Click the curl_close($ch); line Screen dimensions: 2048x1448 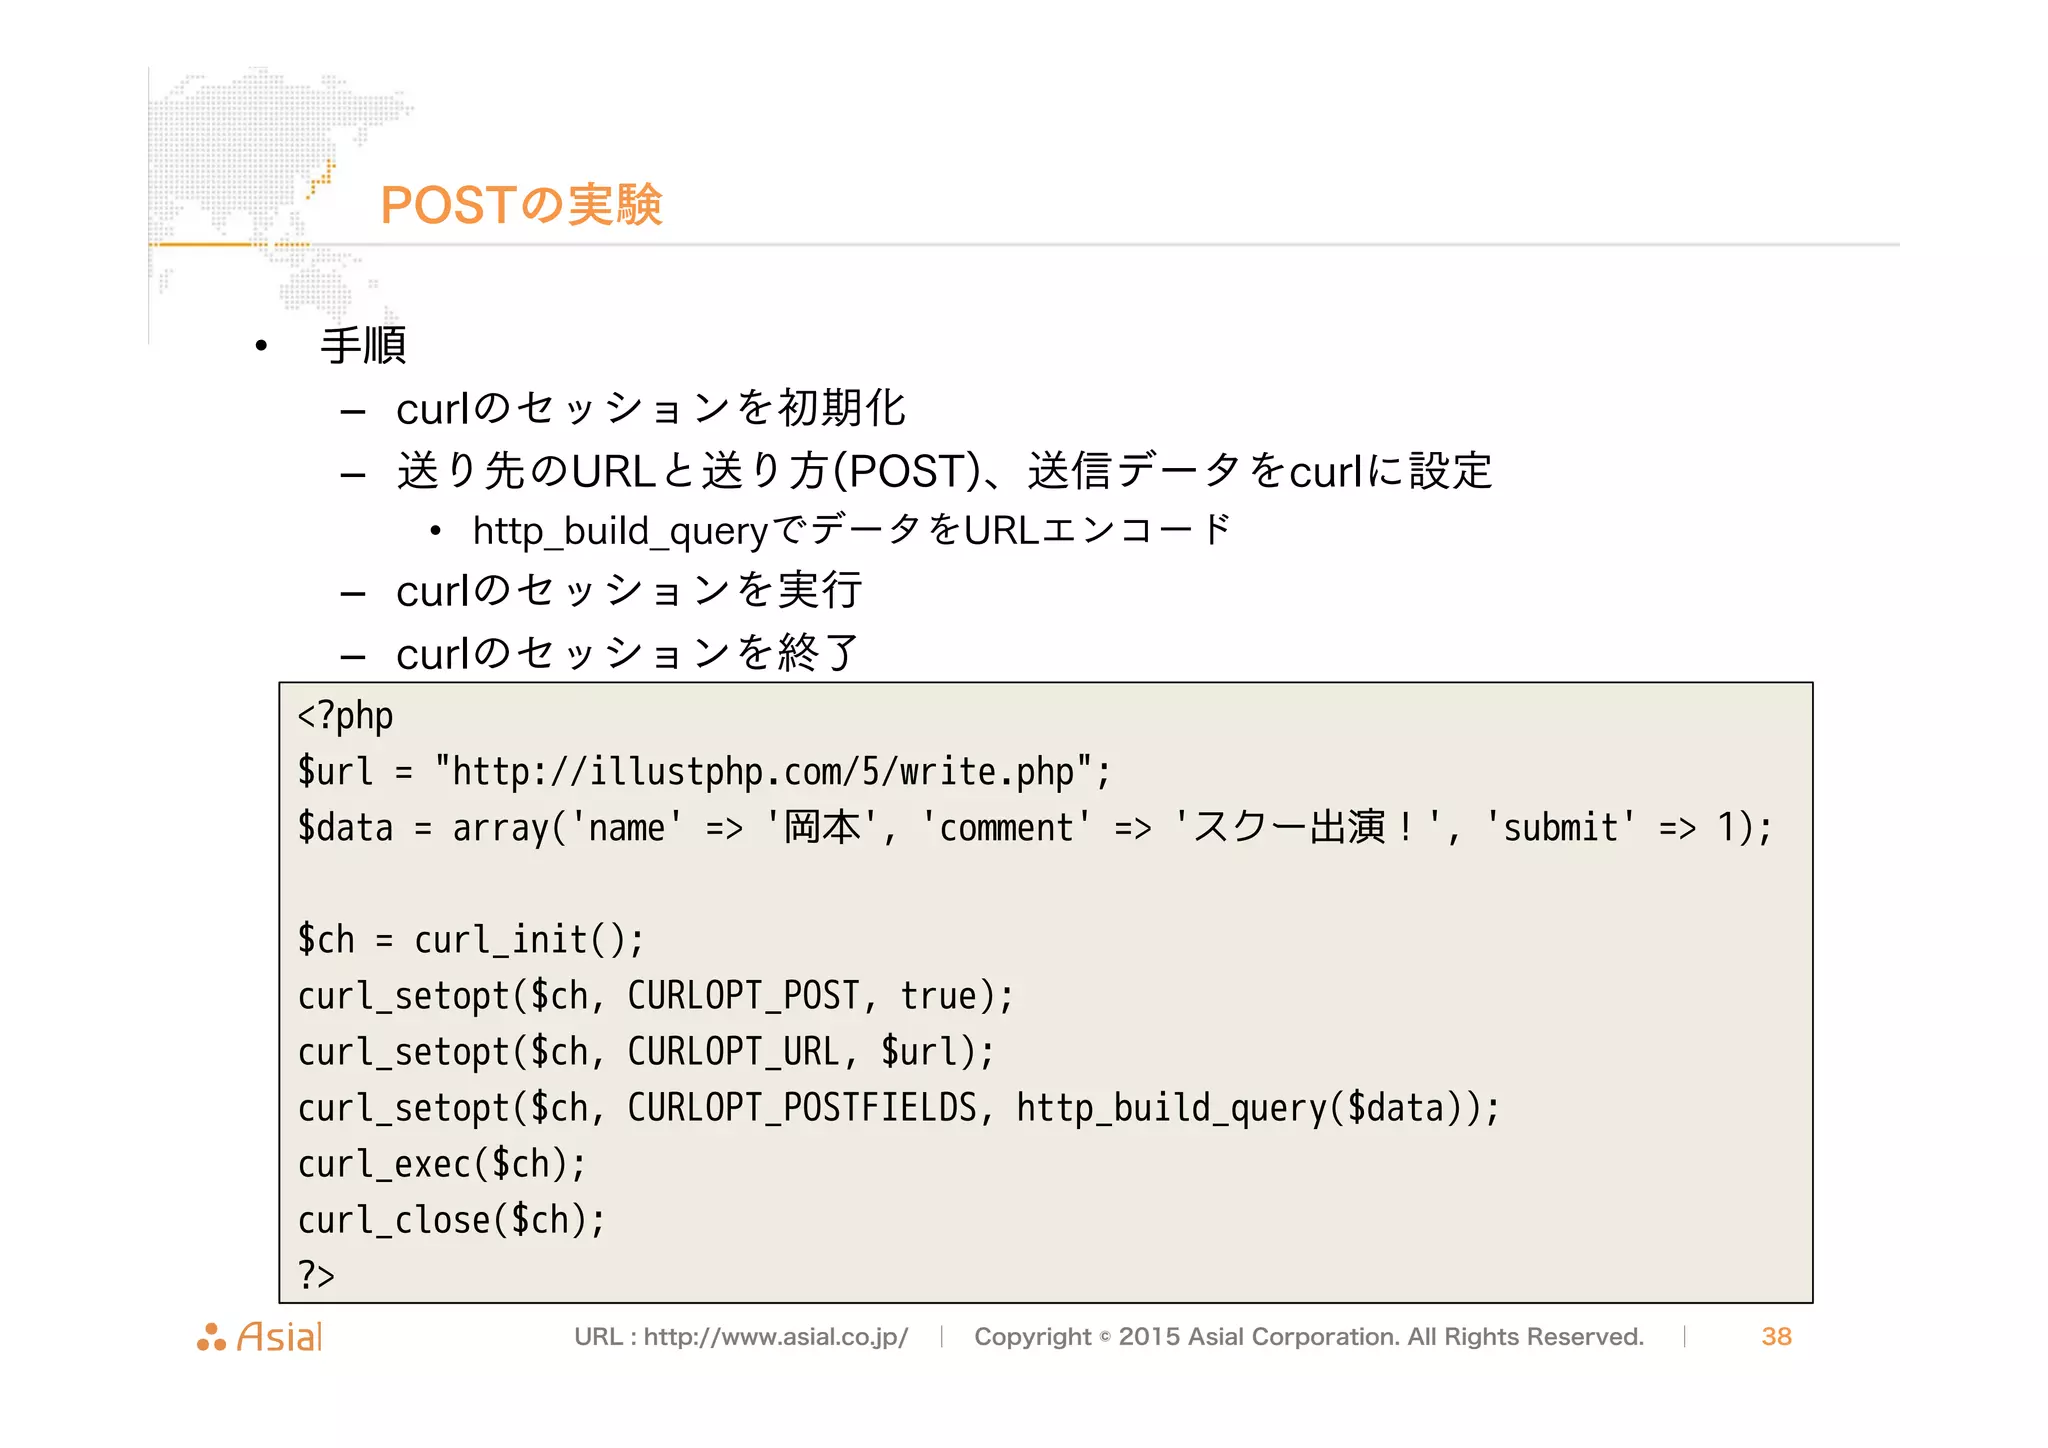pos(452,1220)
